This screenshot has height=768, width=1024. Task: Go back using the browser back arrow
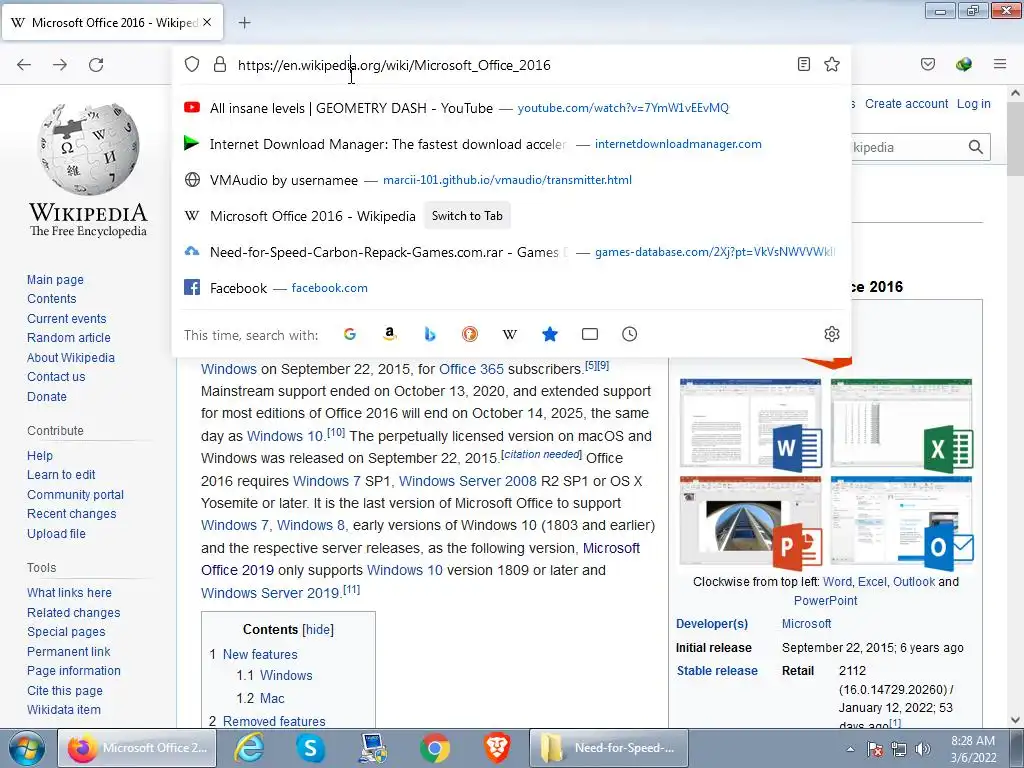24,65
